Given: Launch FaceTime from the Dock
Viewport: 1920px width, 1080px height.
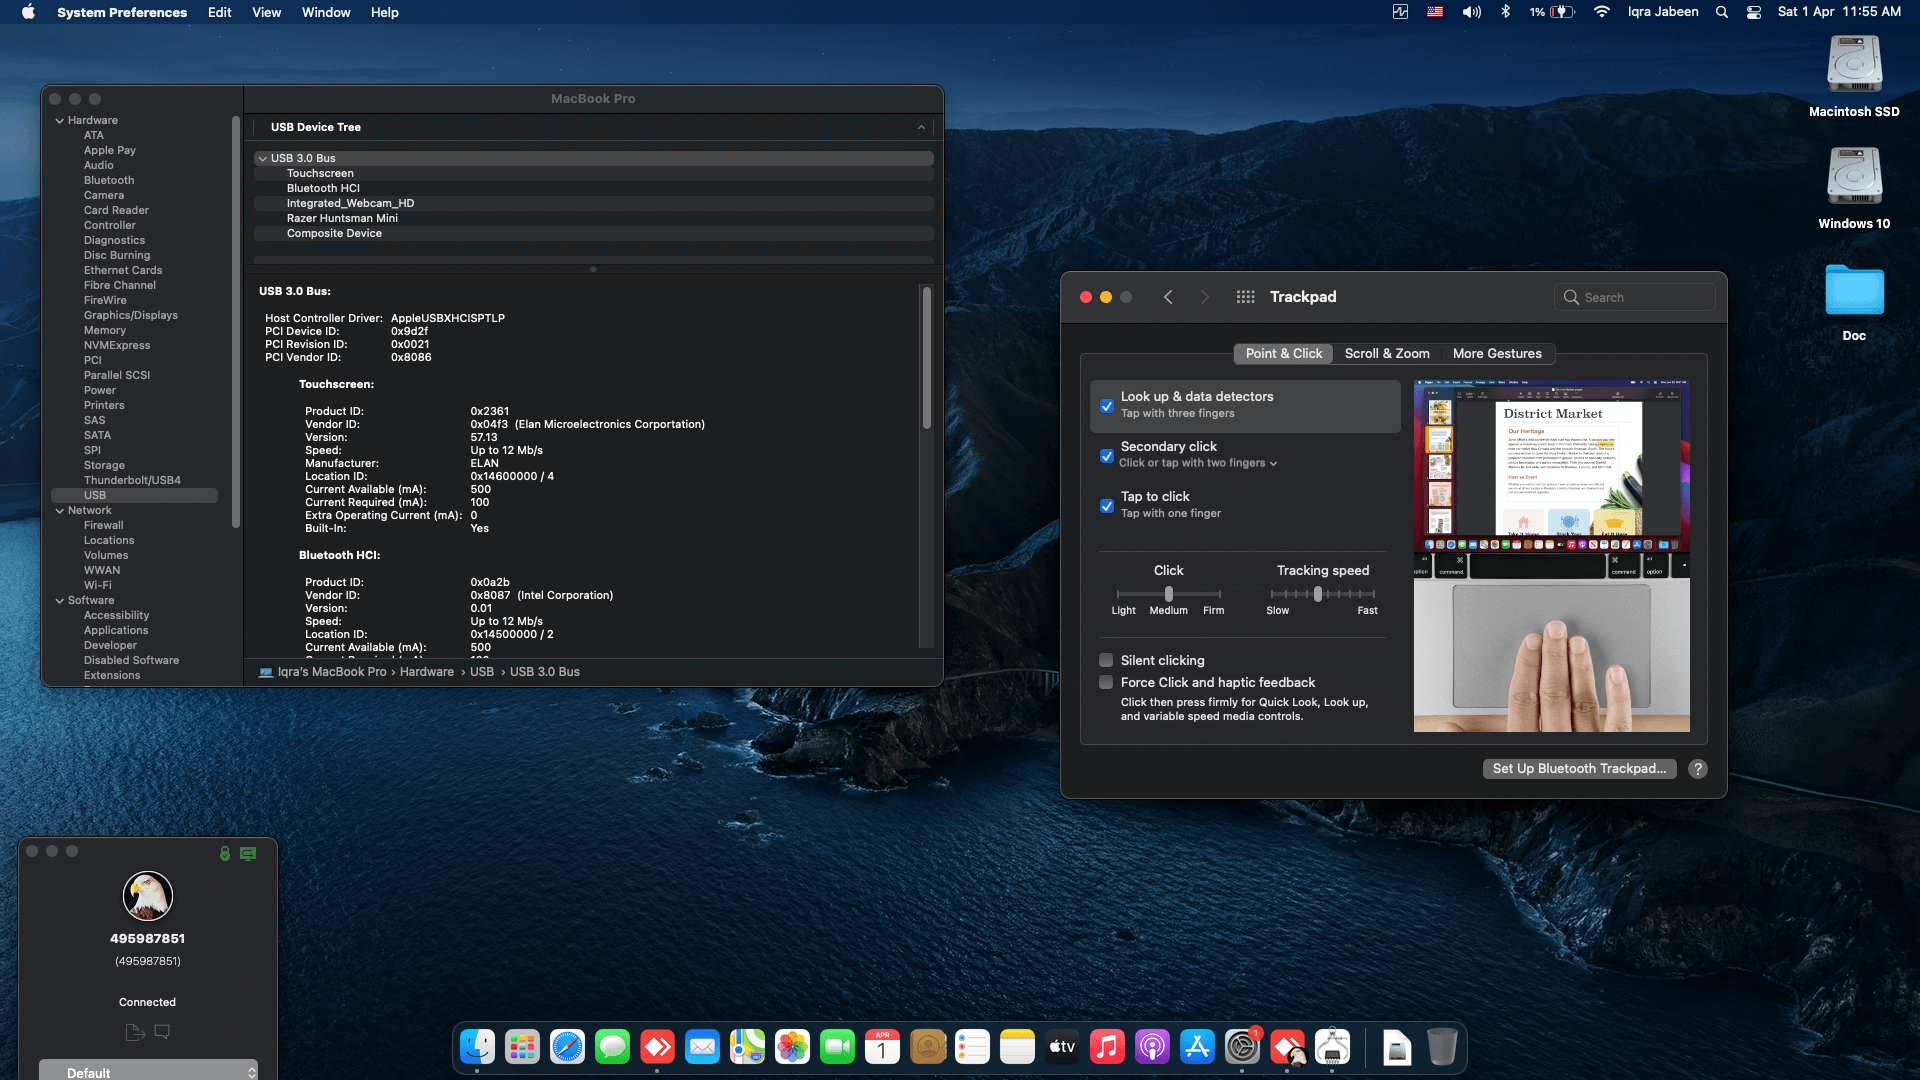Looking at the screenshot, I should coord(837,1046).
